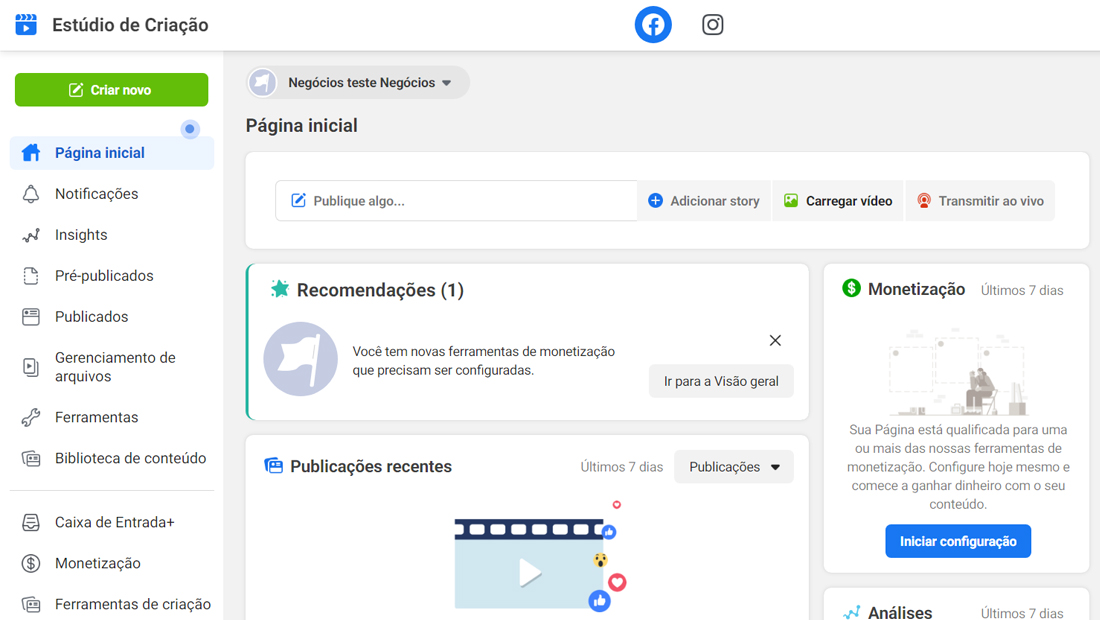Open the Negócios teste Negócios page dropdown
1100x620 pixels.
pyautogui.click(x=358, y=83)
